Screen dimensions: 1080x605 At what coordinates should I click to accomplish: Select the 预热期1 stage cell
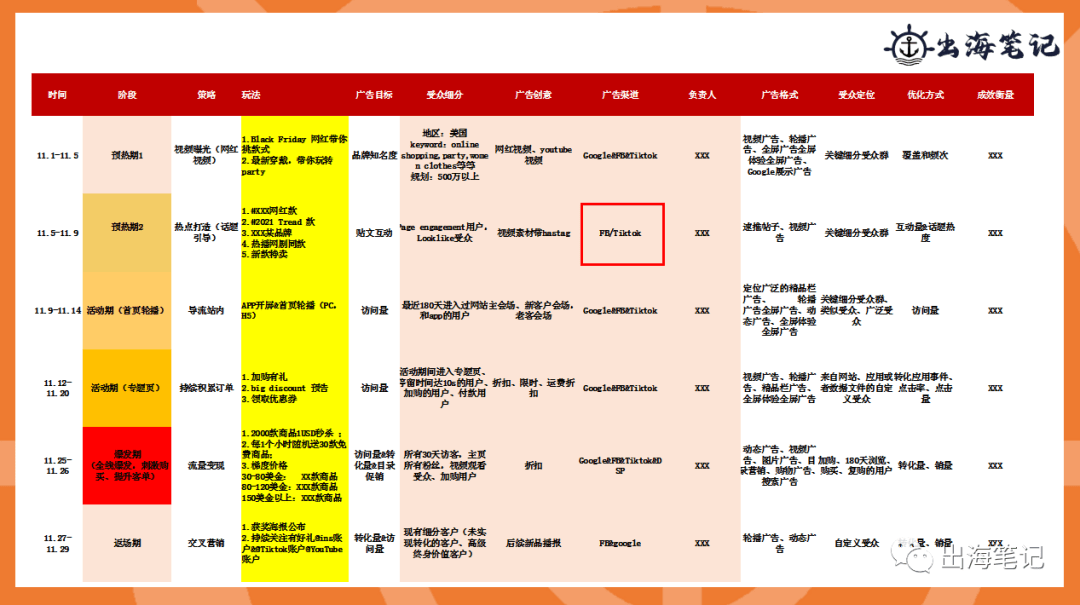click(x=127, y=156)
